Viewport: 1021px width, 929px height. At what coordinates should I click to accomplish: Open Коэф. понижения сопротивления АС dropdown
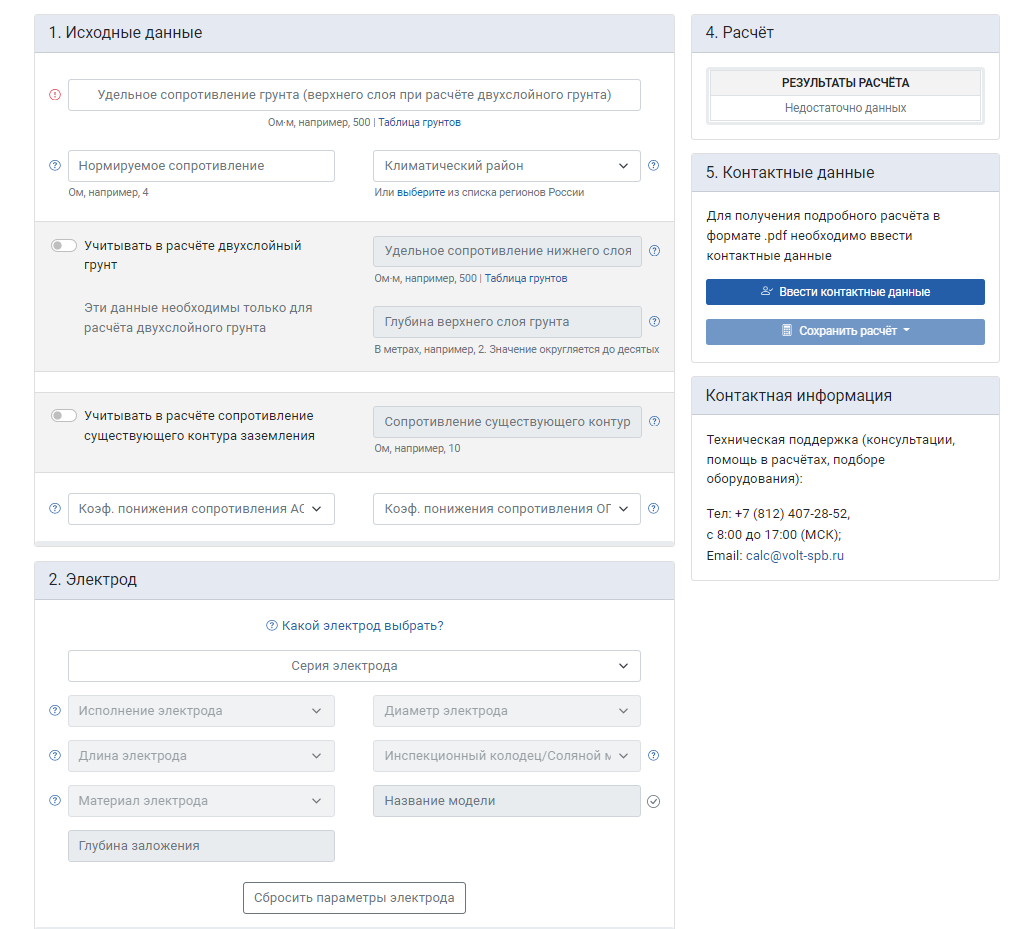click(201, 509)
